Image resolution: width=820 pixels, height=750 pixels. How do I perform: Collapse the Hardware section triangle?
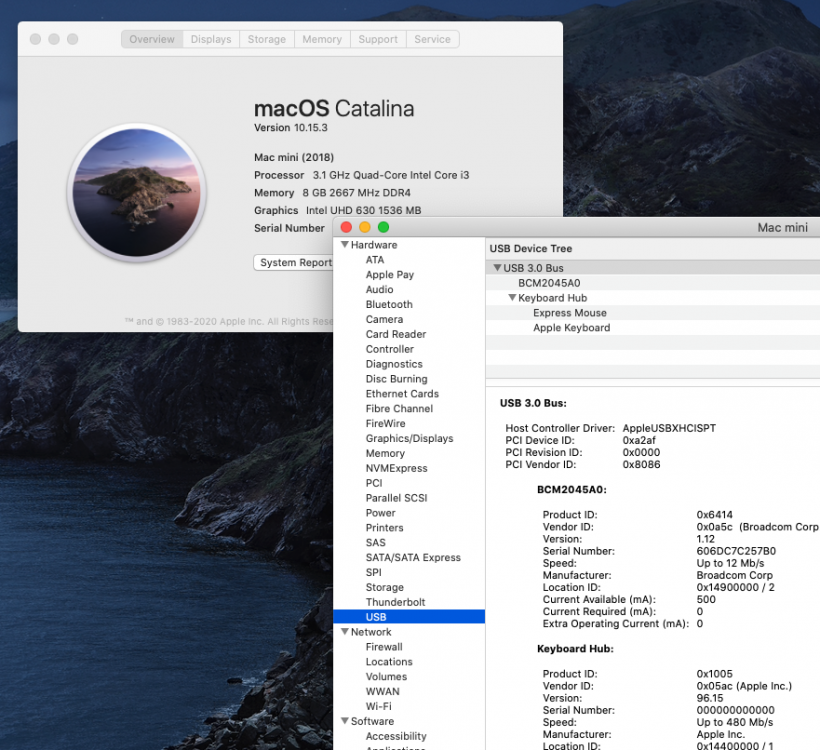tap(345, 244)
